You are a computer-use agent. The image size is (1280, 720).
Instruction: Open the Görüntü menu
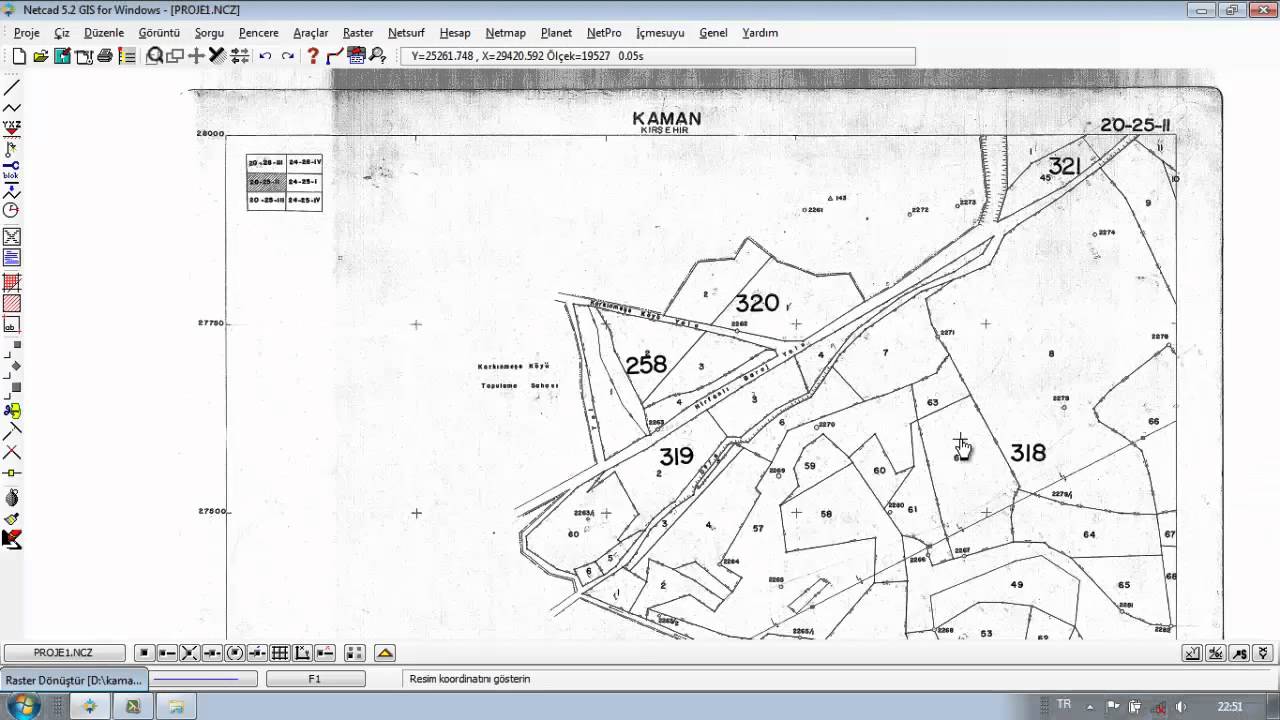(159, 33)
